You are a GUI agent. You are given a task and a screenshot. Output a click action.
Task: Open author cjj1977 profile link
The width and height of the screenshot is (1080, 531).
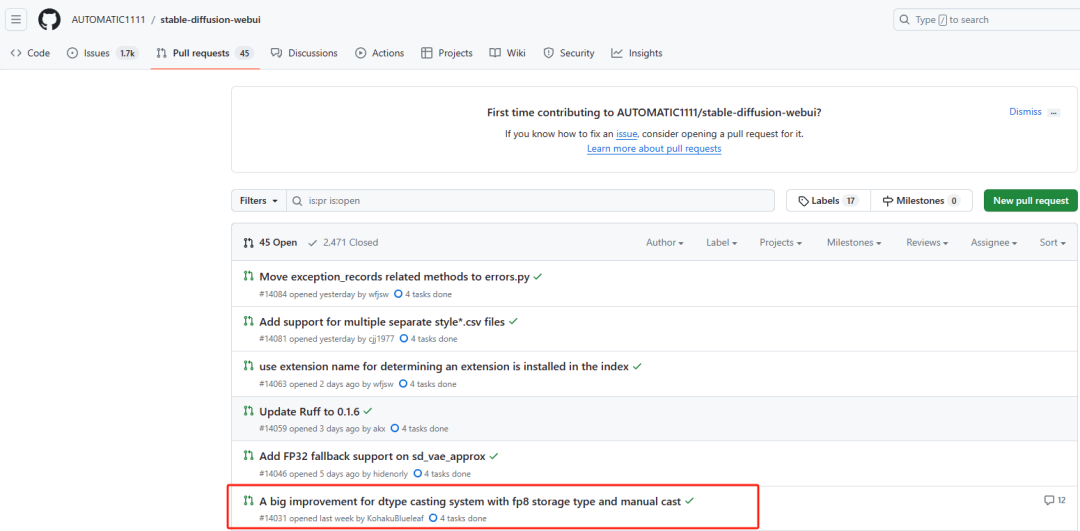(x=384, y=339)
